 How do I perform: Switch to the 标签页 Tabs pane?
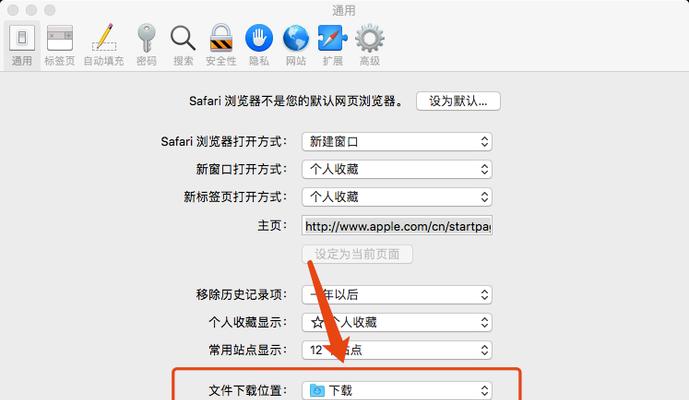pyautogui.click(x=60, y=46)
